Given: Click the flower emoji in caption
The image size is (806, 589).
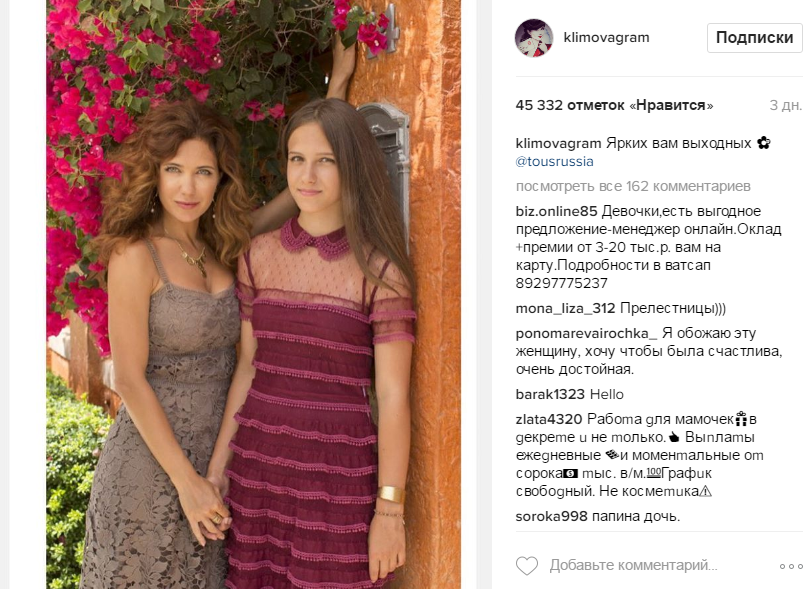Looking at the screenshot, I should [x=764, y=142].
